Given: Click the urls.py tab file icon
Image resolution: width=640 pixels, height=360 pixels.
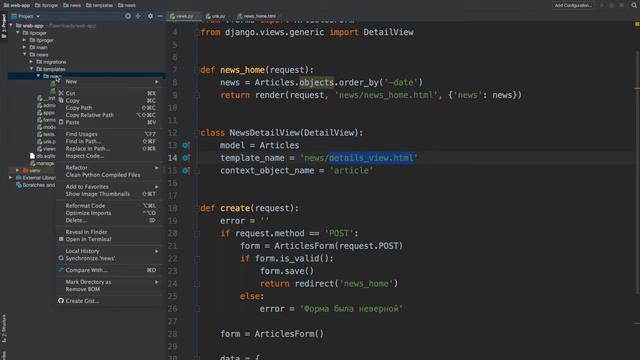Looking at the screenshot, I should coord(209,16).
